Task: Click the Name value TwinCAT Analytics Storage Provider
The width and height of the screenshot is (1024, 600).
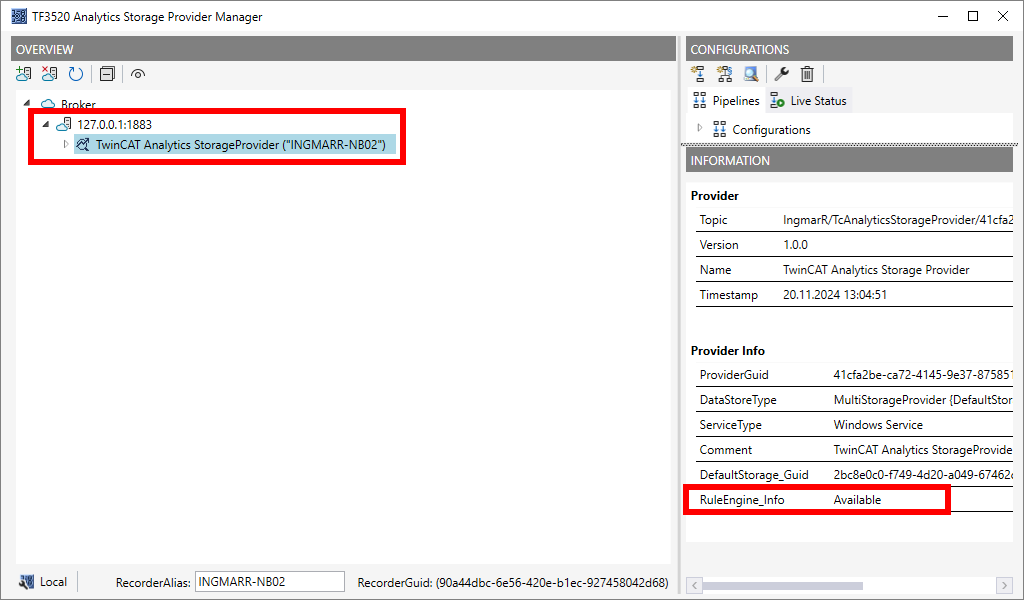Action: click(x=876, y=270)
